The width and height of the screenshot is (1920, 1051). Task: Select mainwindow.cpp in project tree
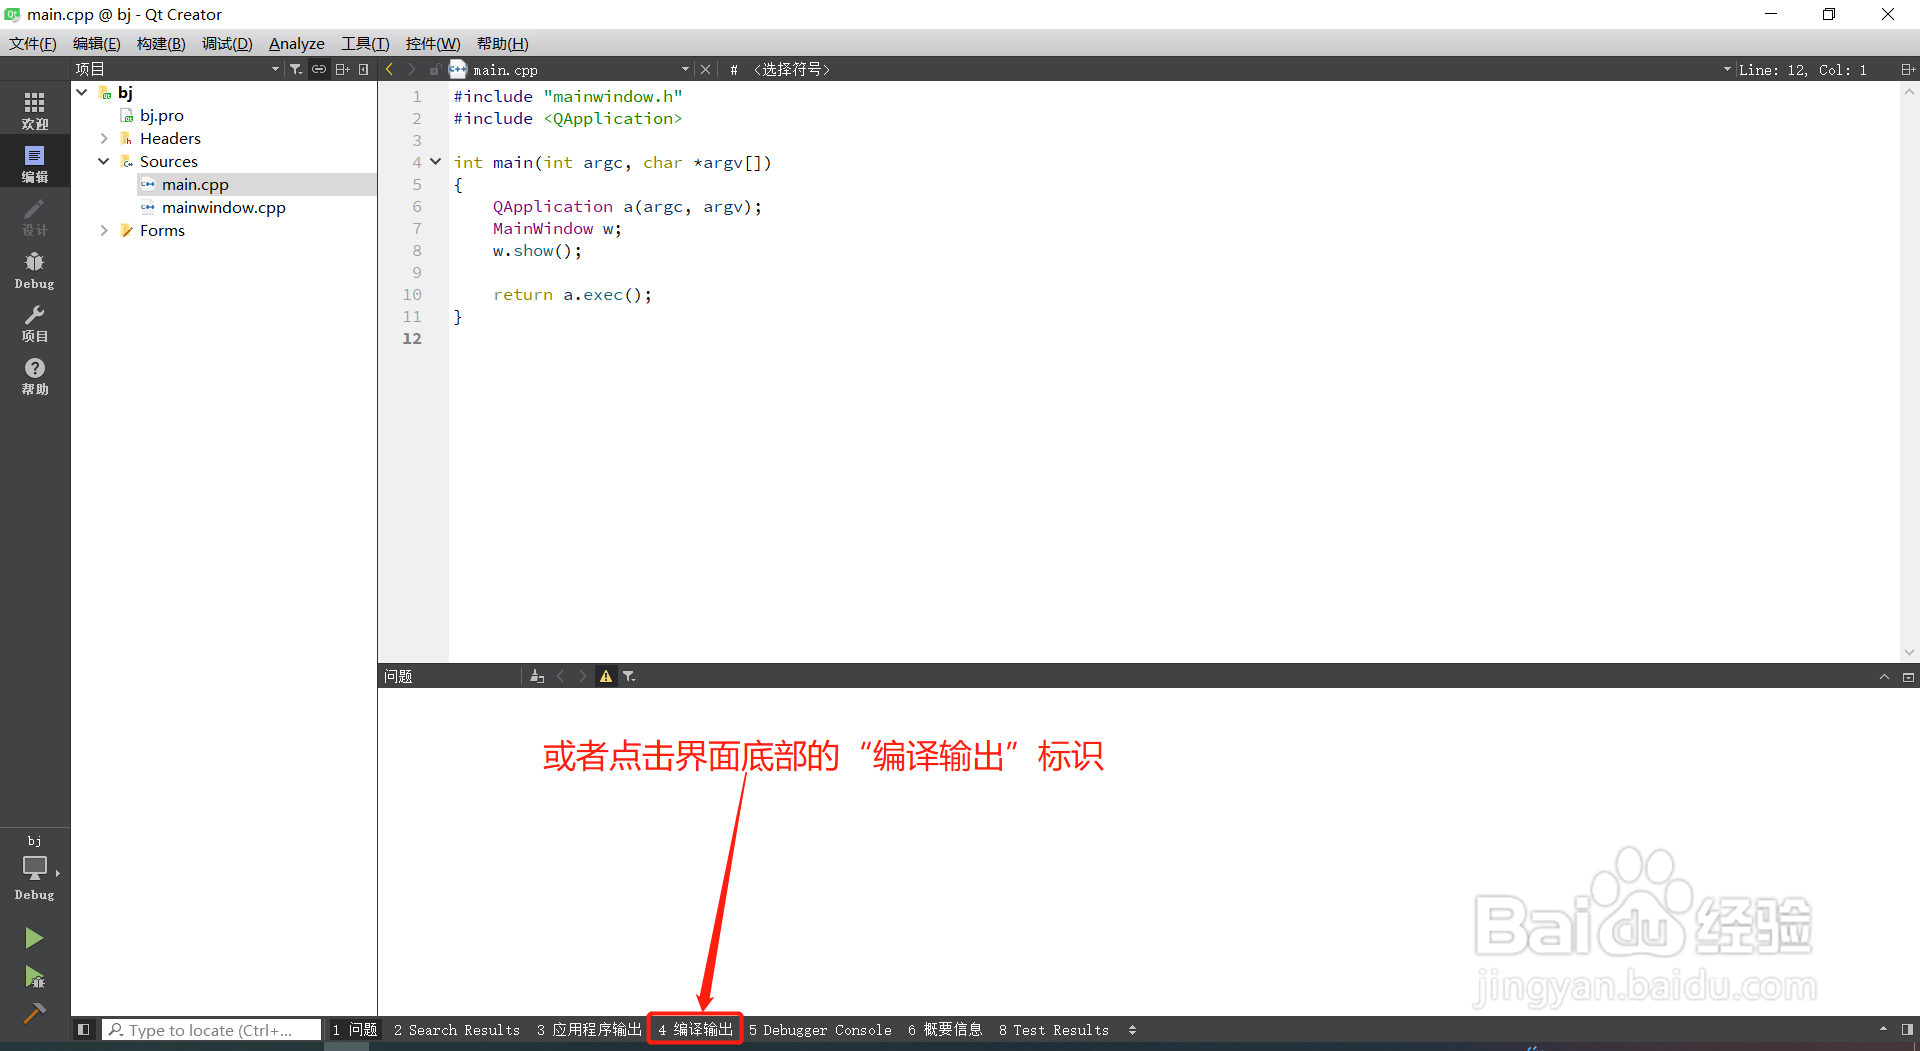pos(224,207)
